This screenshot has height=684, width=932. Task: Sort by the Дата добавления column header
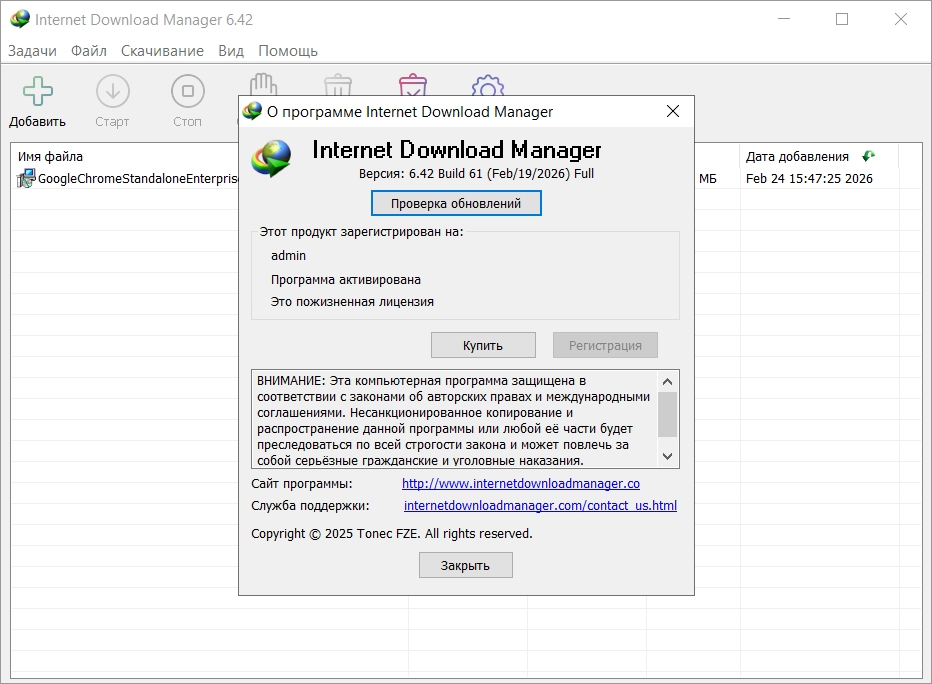(x=797, y=156)
